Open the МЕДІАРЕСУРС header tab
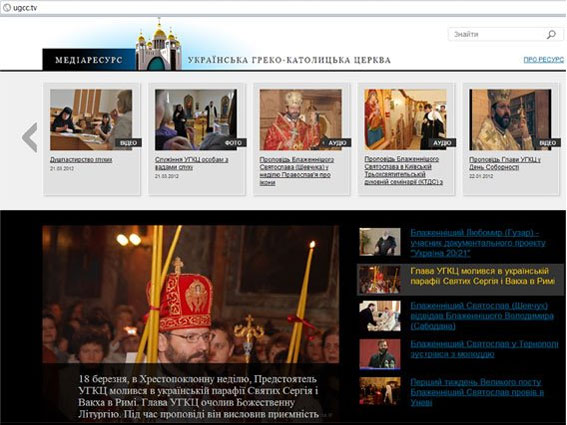The height and width of the screenshot is (425, 567). [x=89, y=60]
